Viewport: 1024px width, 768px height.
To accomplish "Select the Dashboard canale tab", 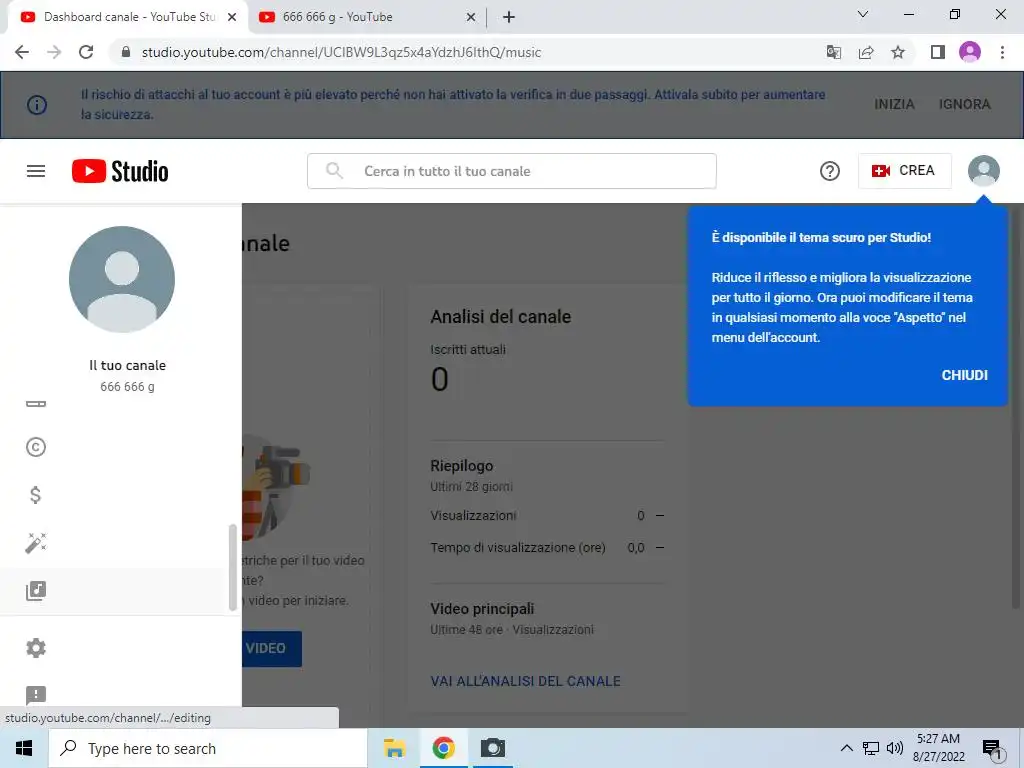I will click(127, 17).
